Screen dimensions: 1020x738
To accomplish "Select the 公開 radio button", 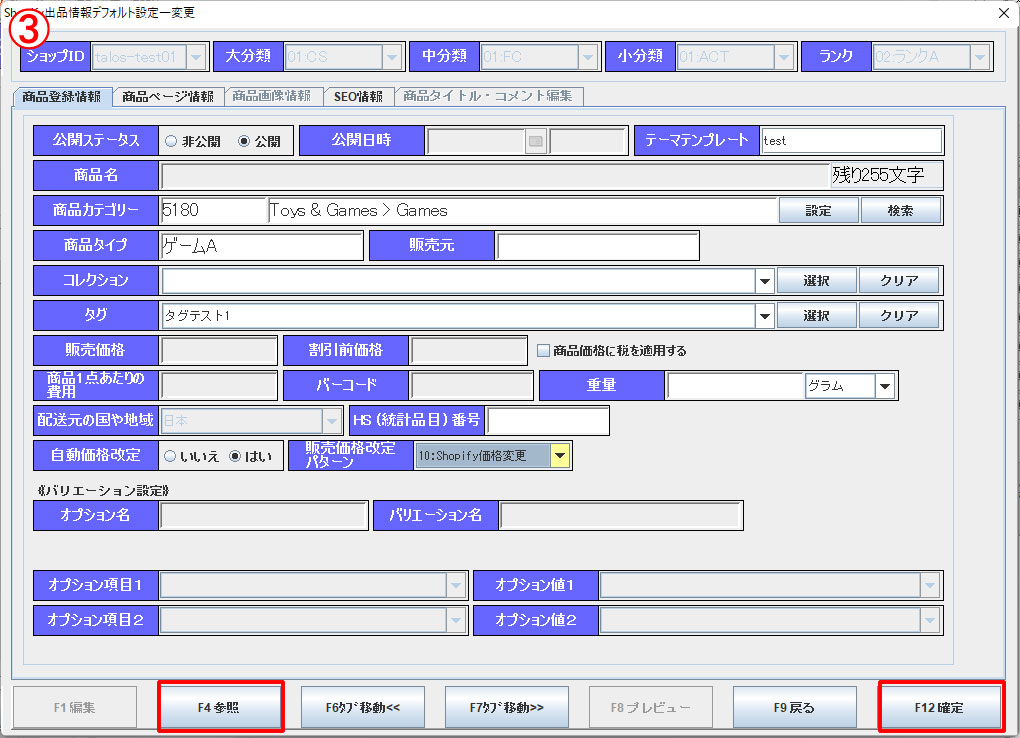I will (244, 142).
